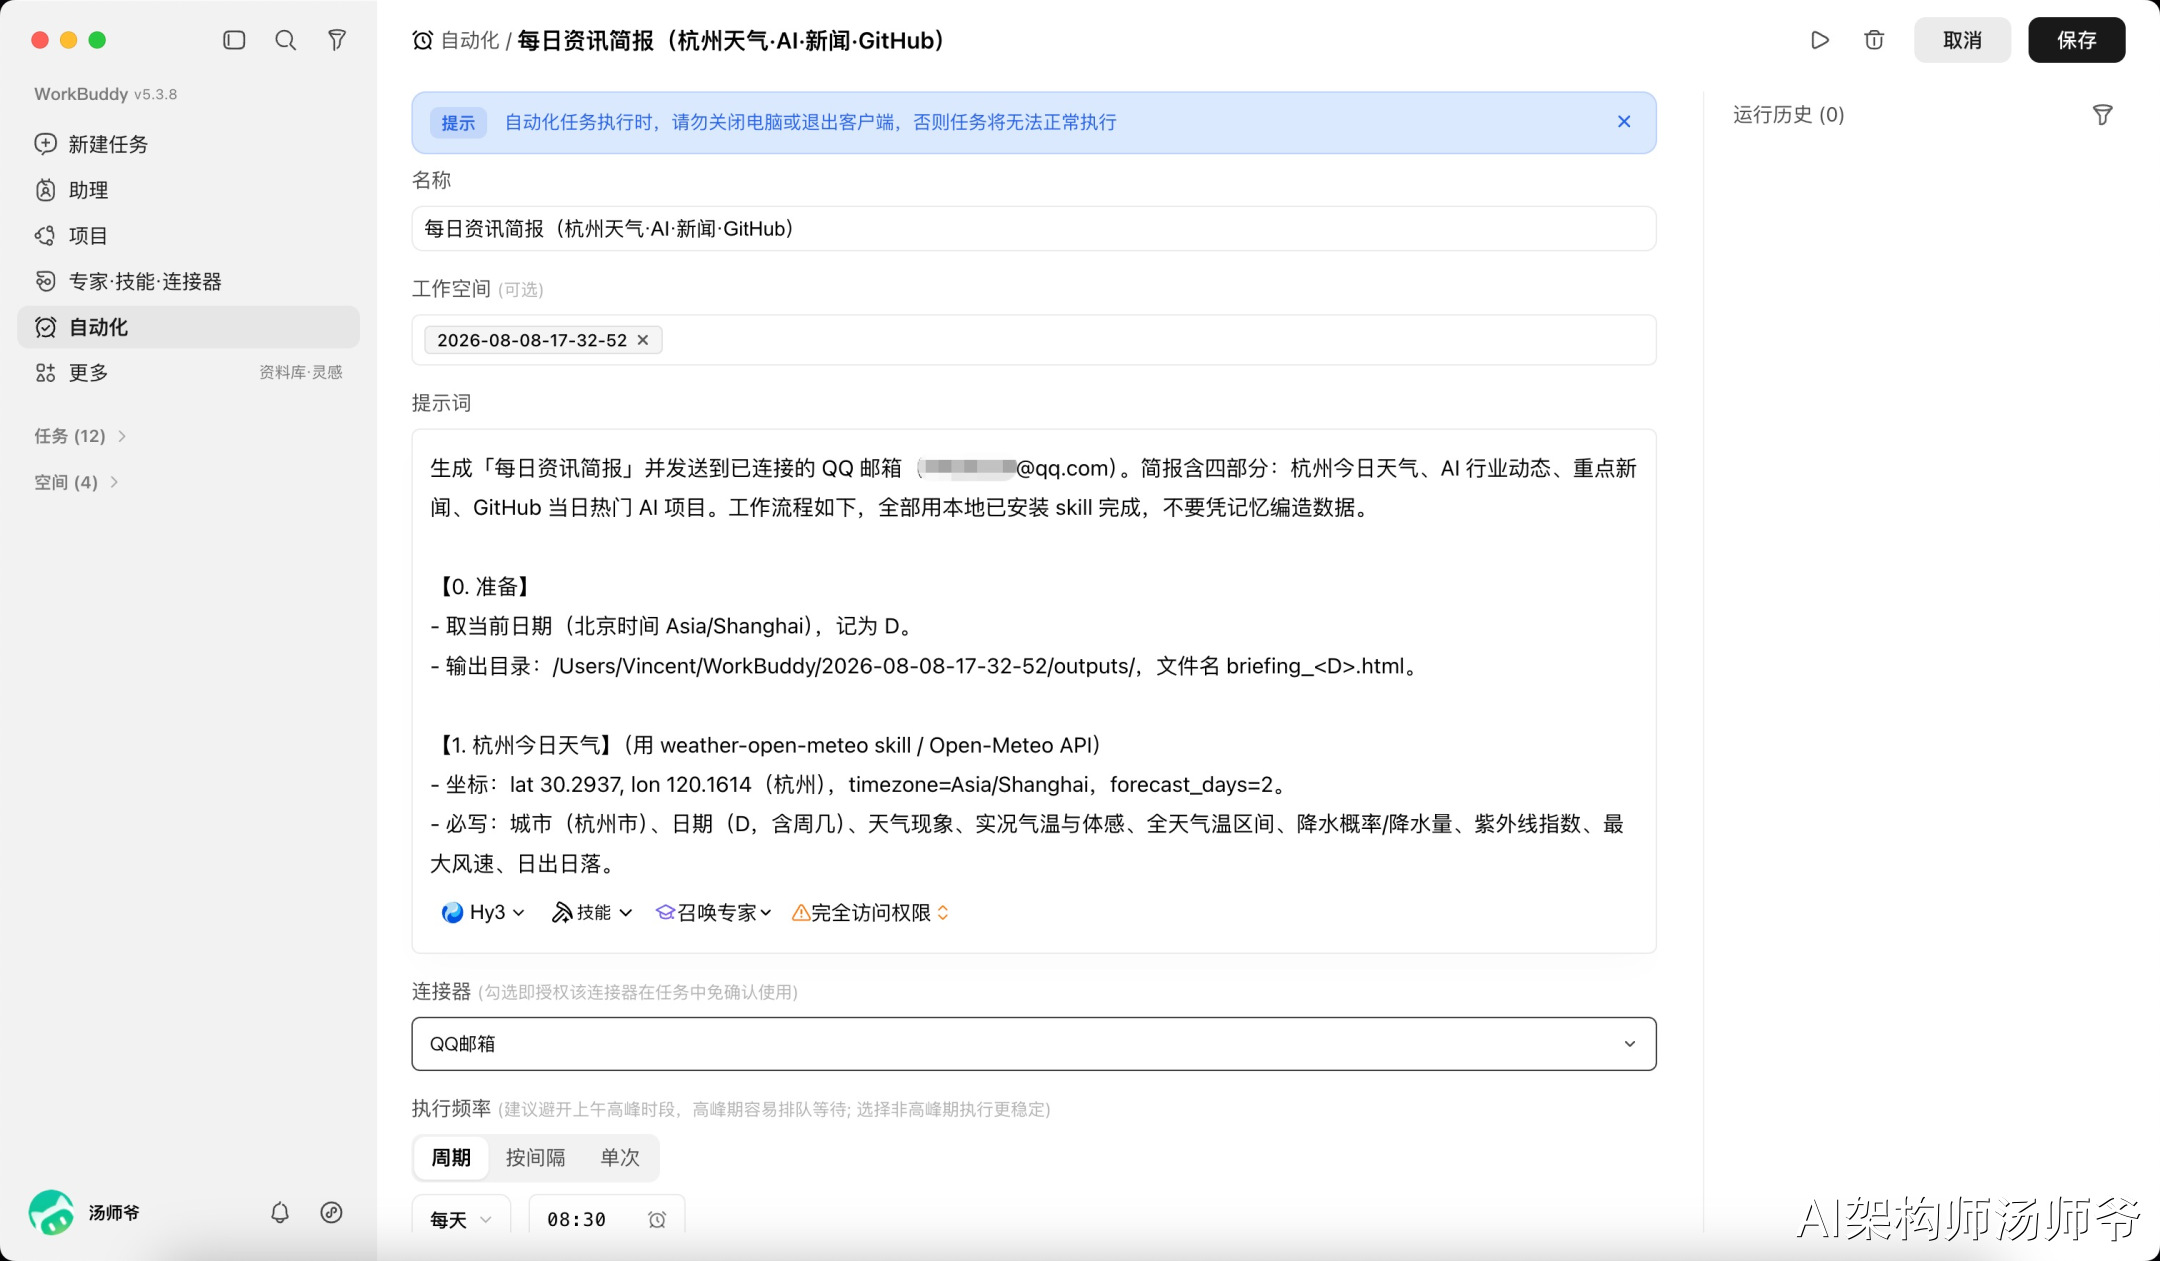Click the 汤师爷 user avatar

51,1212
